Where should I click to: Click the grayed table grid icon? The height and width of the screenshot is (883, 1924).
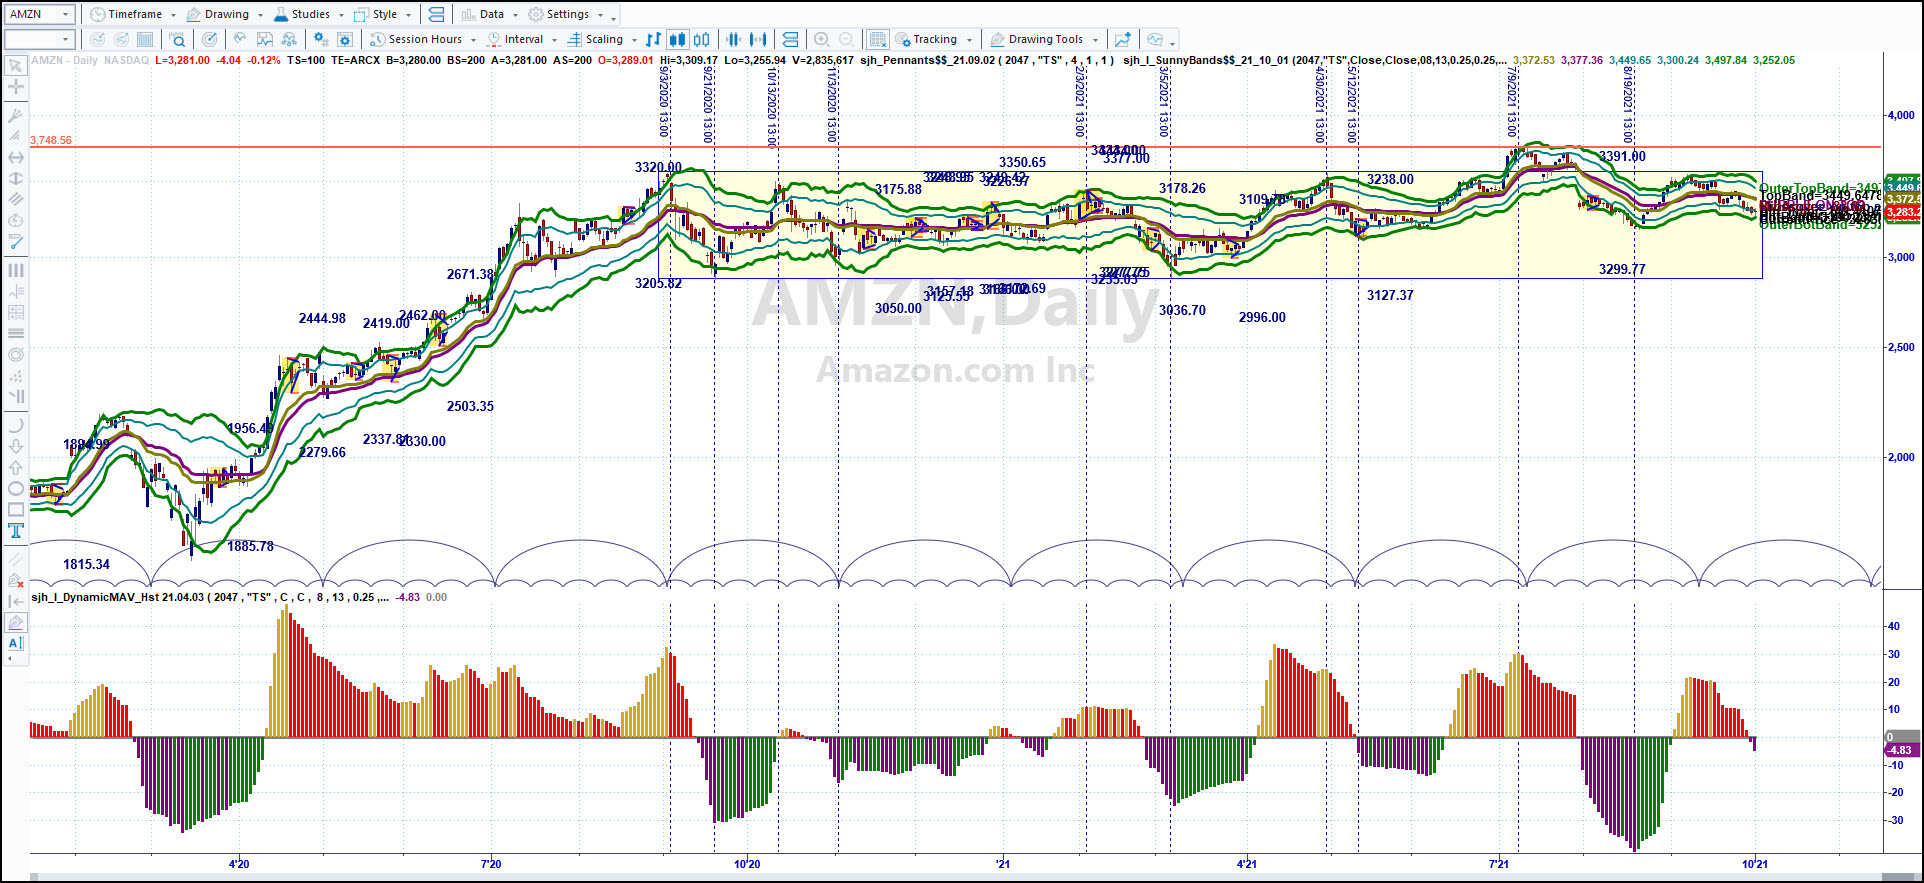pos(145,39)
